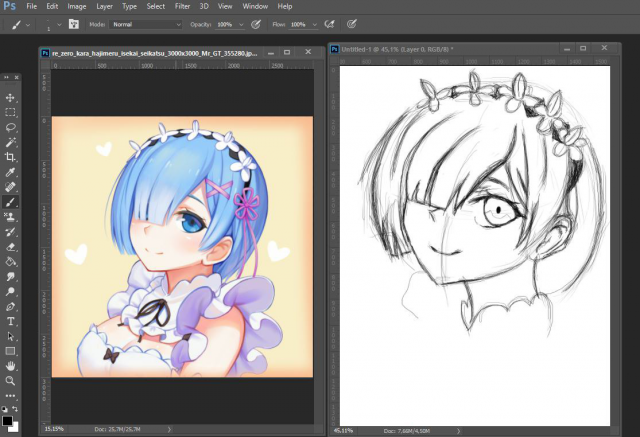Open the Type menu
Viewport: 640px width, 437px height.
(129, 7)
